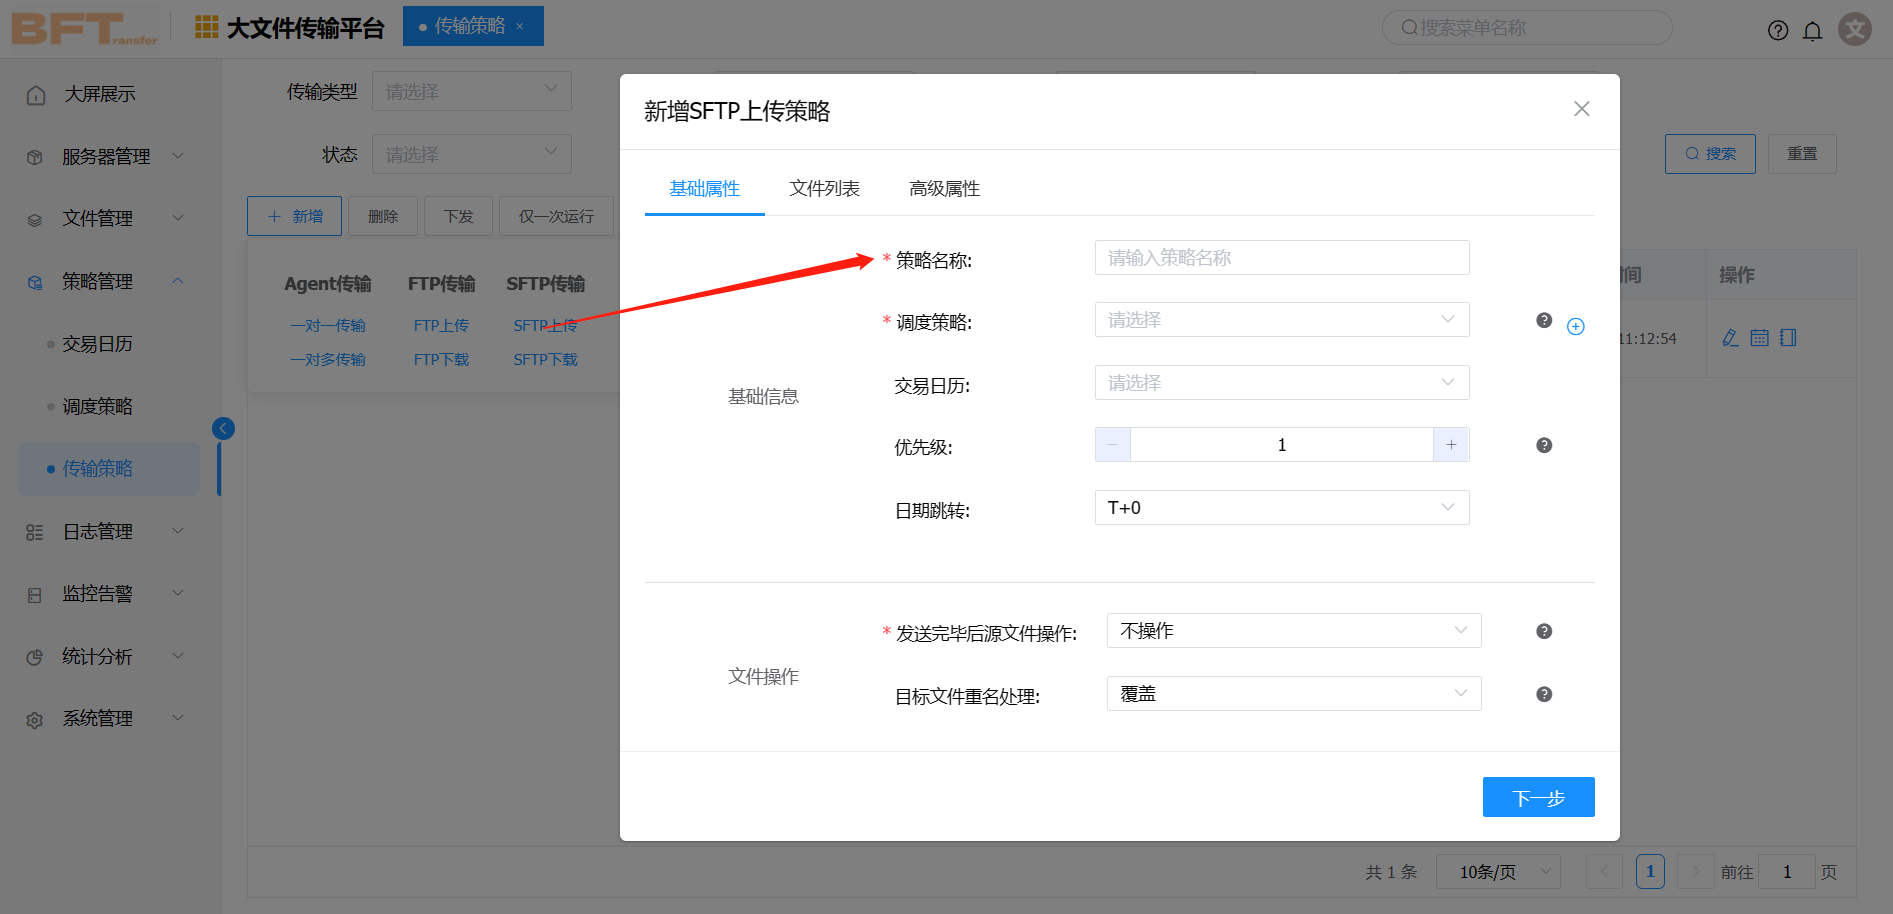Decrease priority with the minus stepper
The image size is (1893, 914).
1113,445
